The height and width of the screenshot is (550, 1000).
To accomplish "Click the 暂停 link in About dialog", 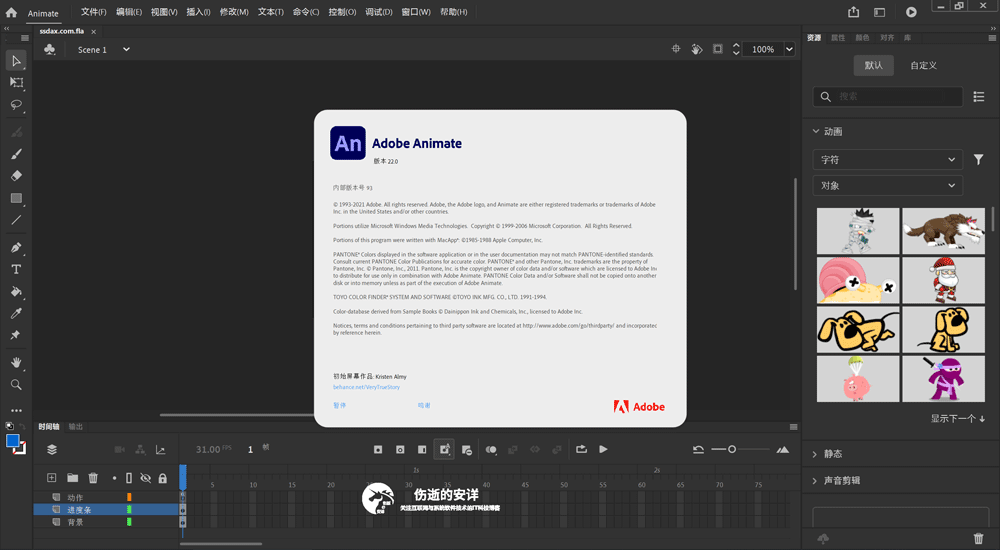I will click(339, 405).
